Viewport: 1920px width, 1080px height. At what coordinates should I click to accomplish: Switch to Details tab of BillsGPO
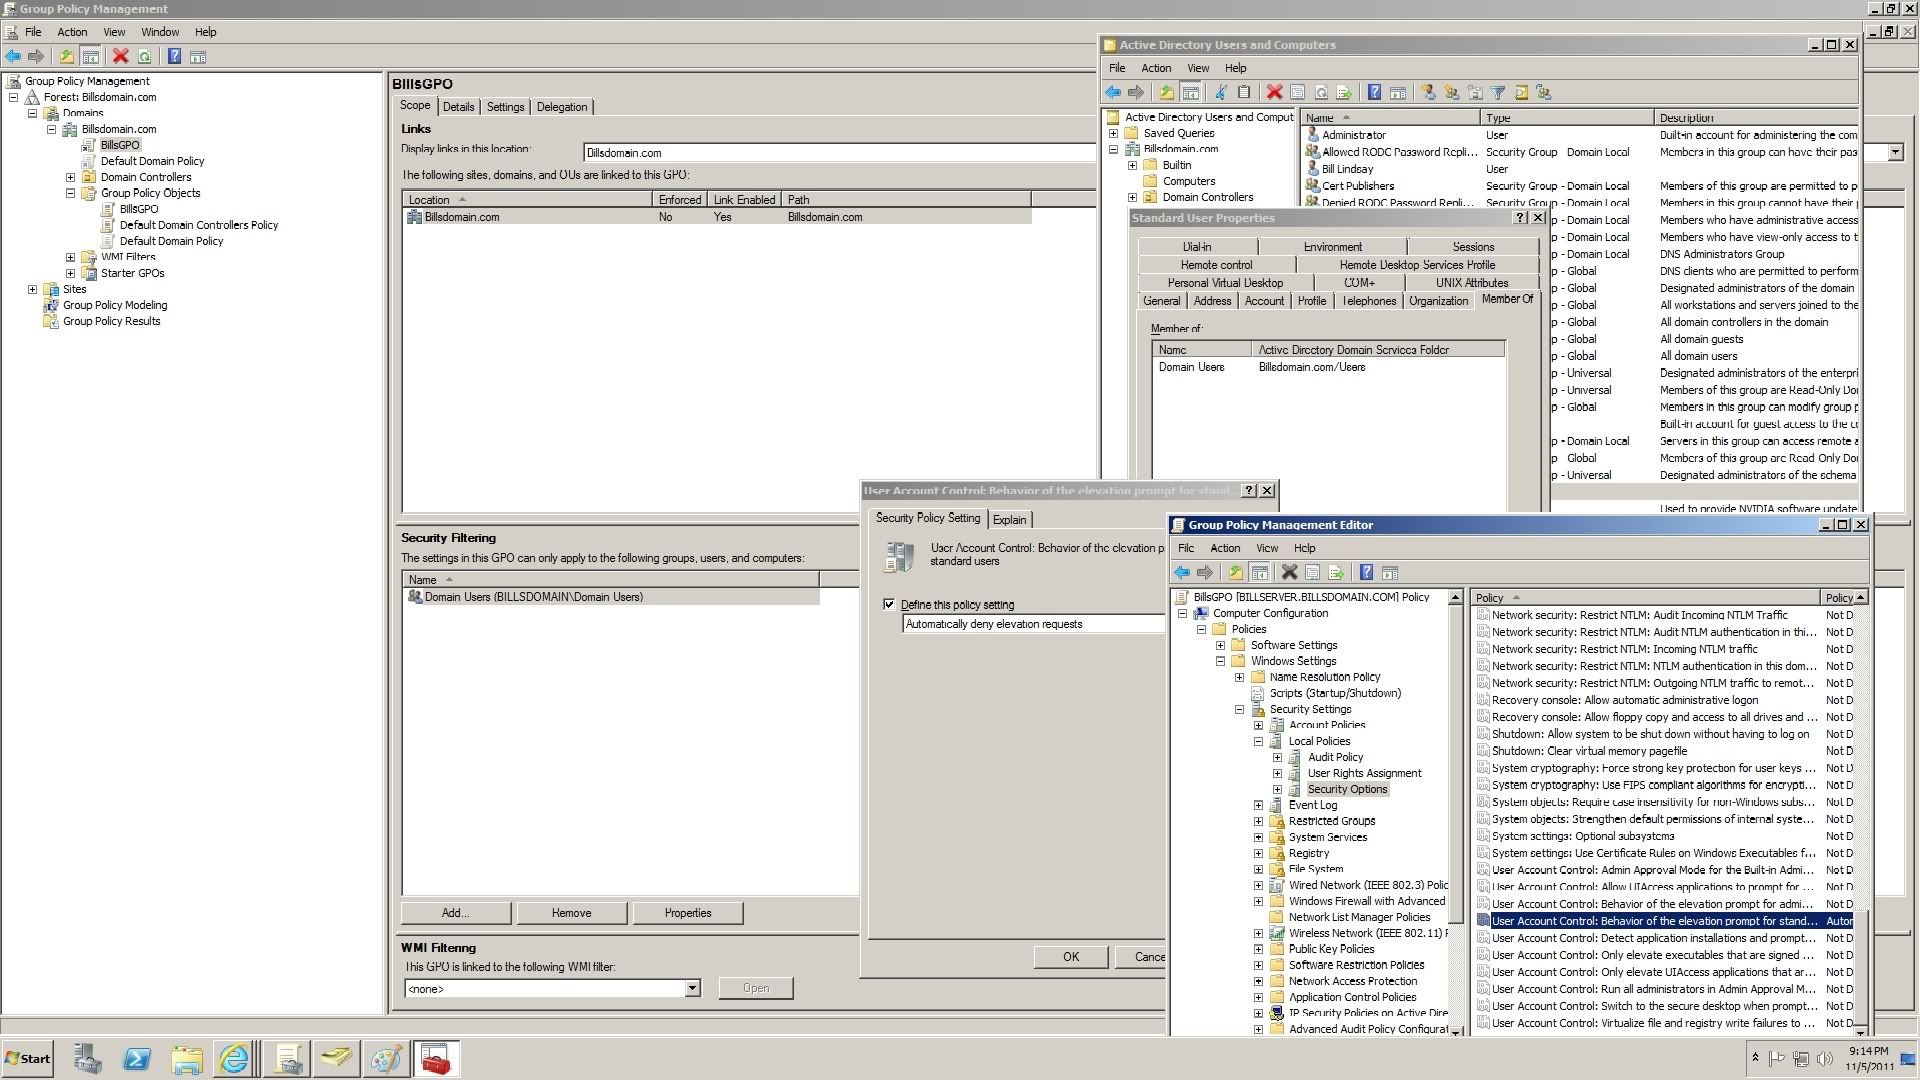pos(458,107)
